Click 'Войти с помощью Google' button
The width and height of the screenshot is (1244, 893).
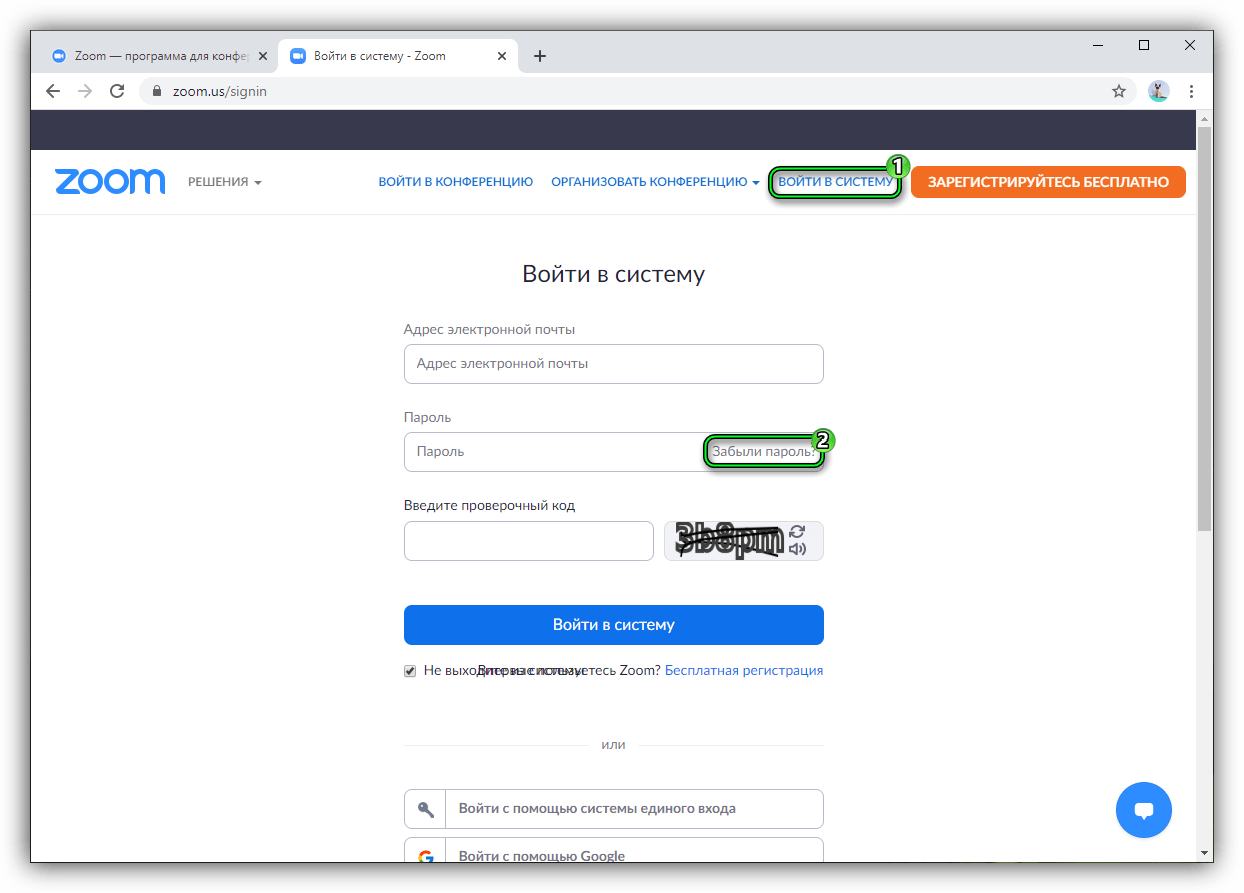pyautogui.click(x=614, y=851)
